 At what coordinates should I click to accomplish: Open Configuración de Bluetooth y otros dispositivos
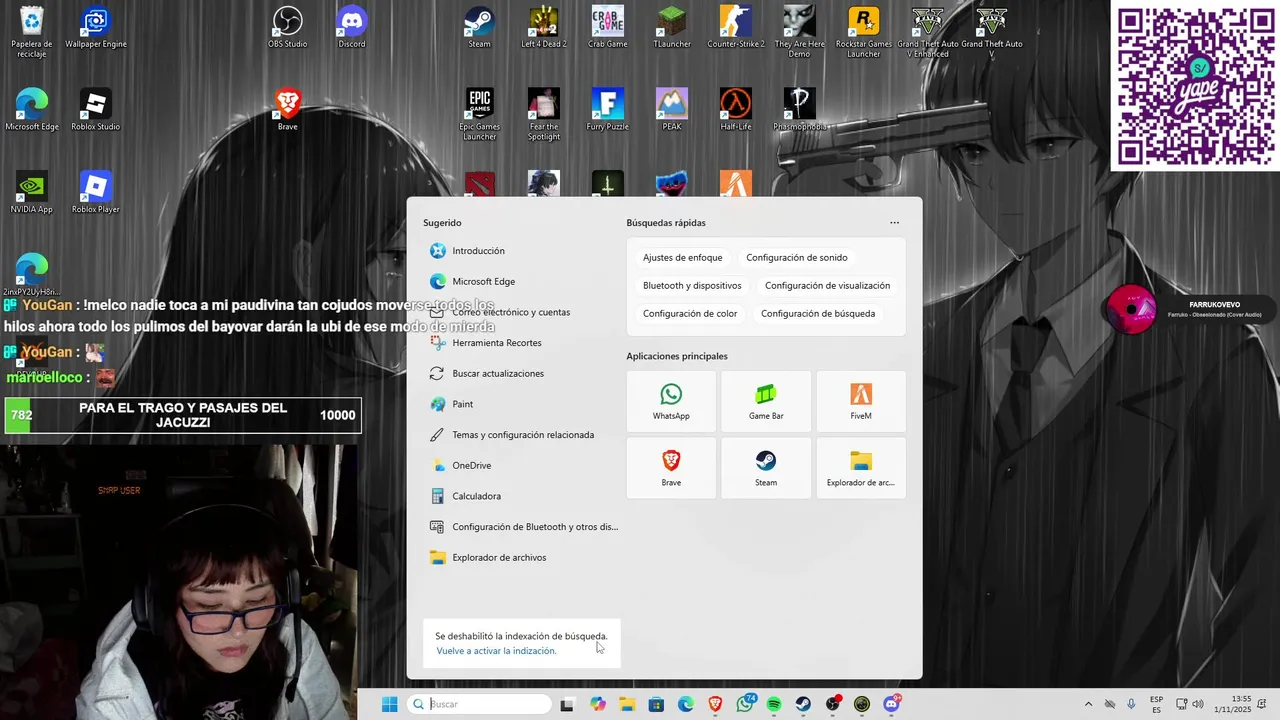(x=521, y=527)
